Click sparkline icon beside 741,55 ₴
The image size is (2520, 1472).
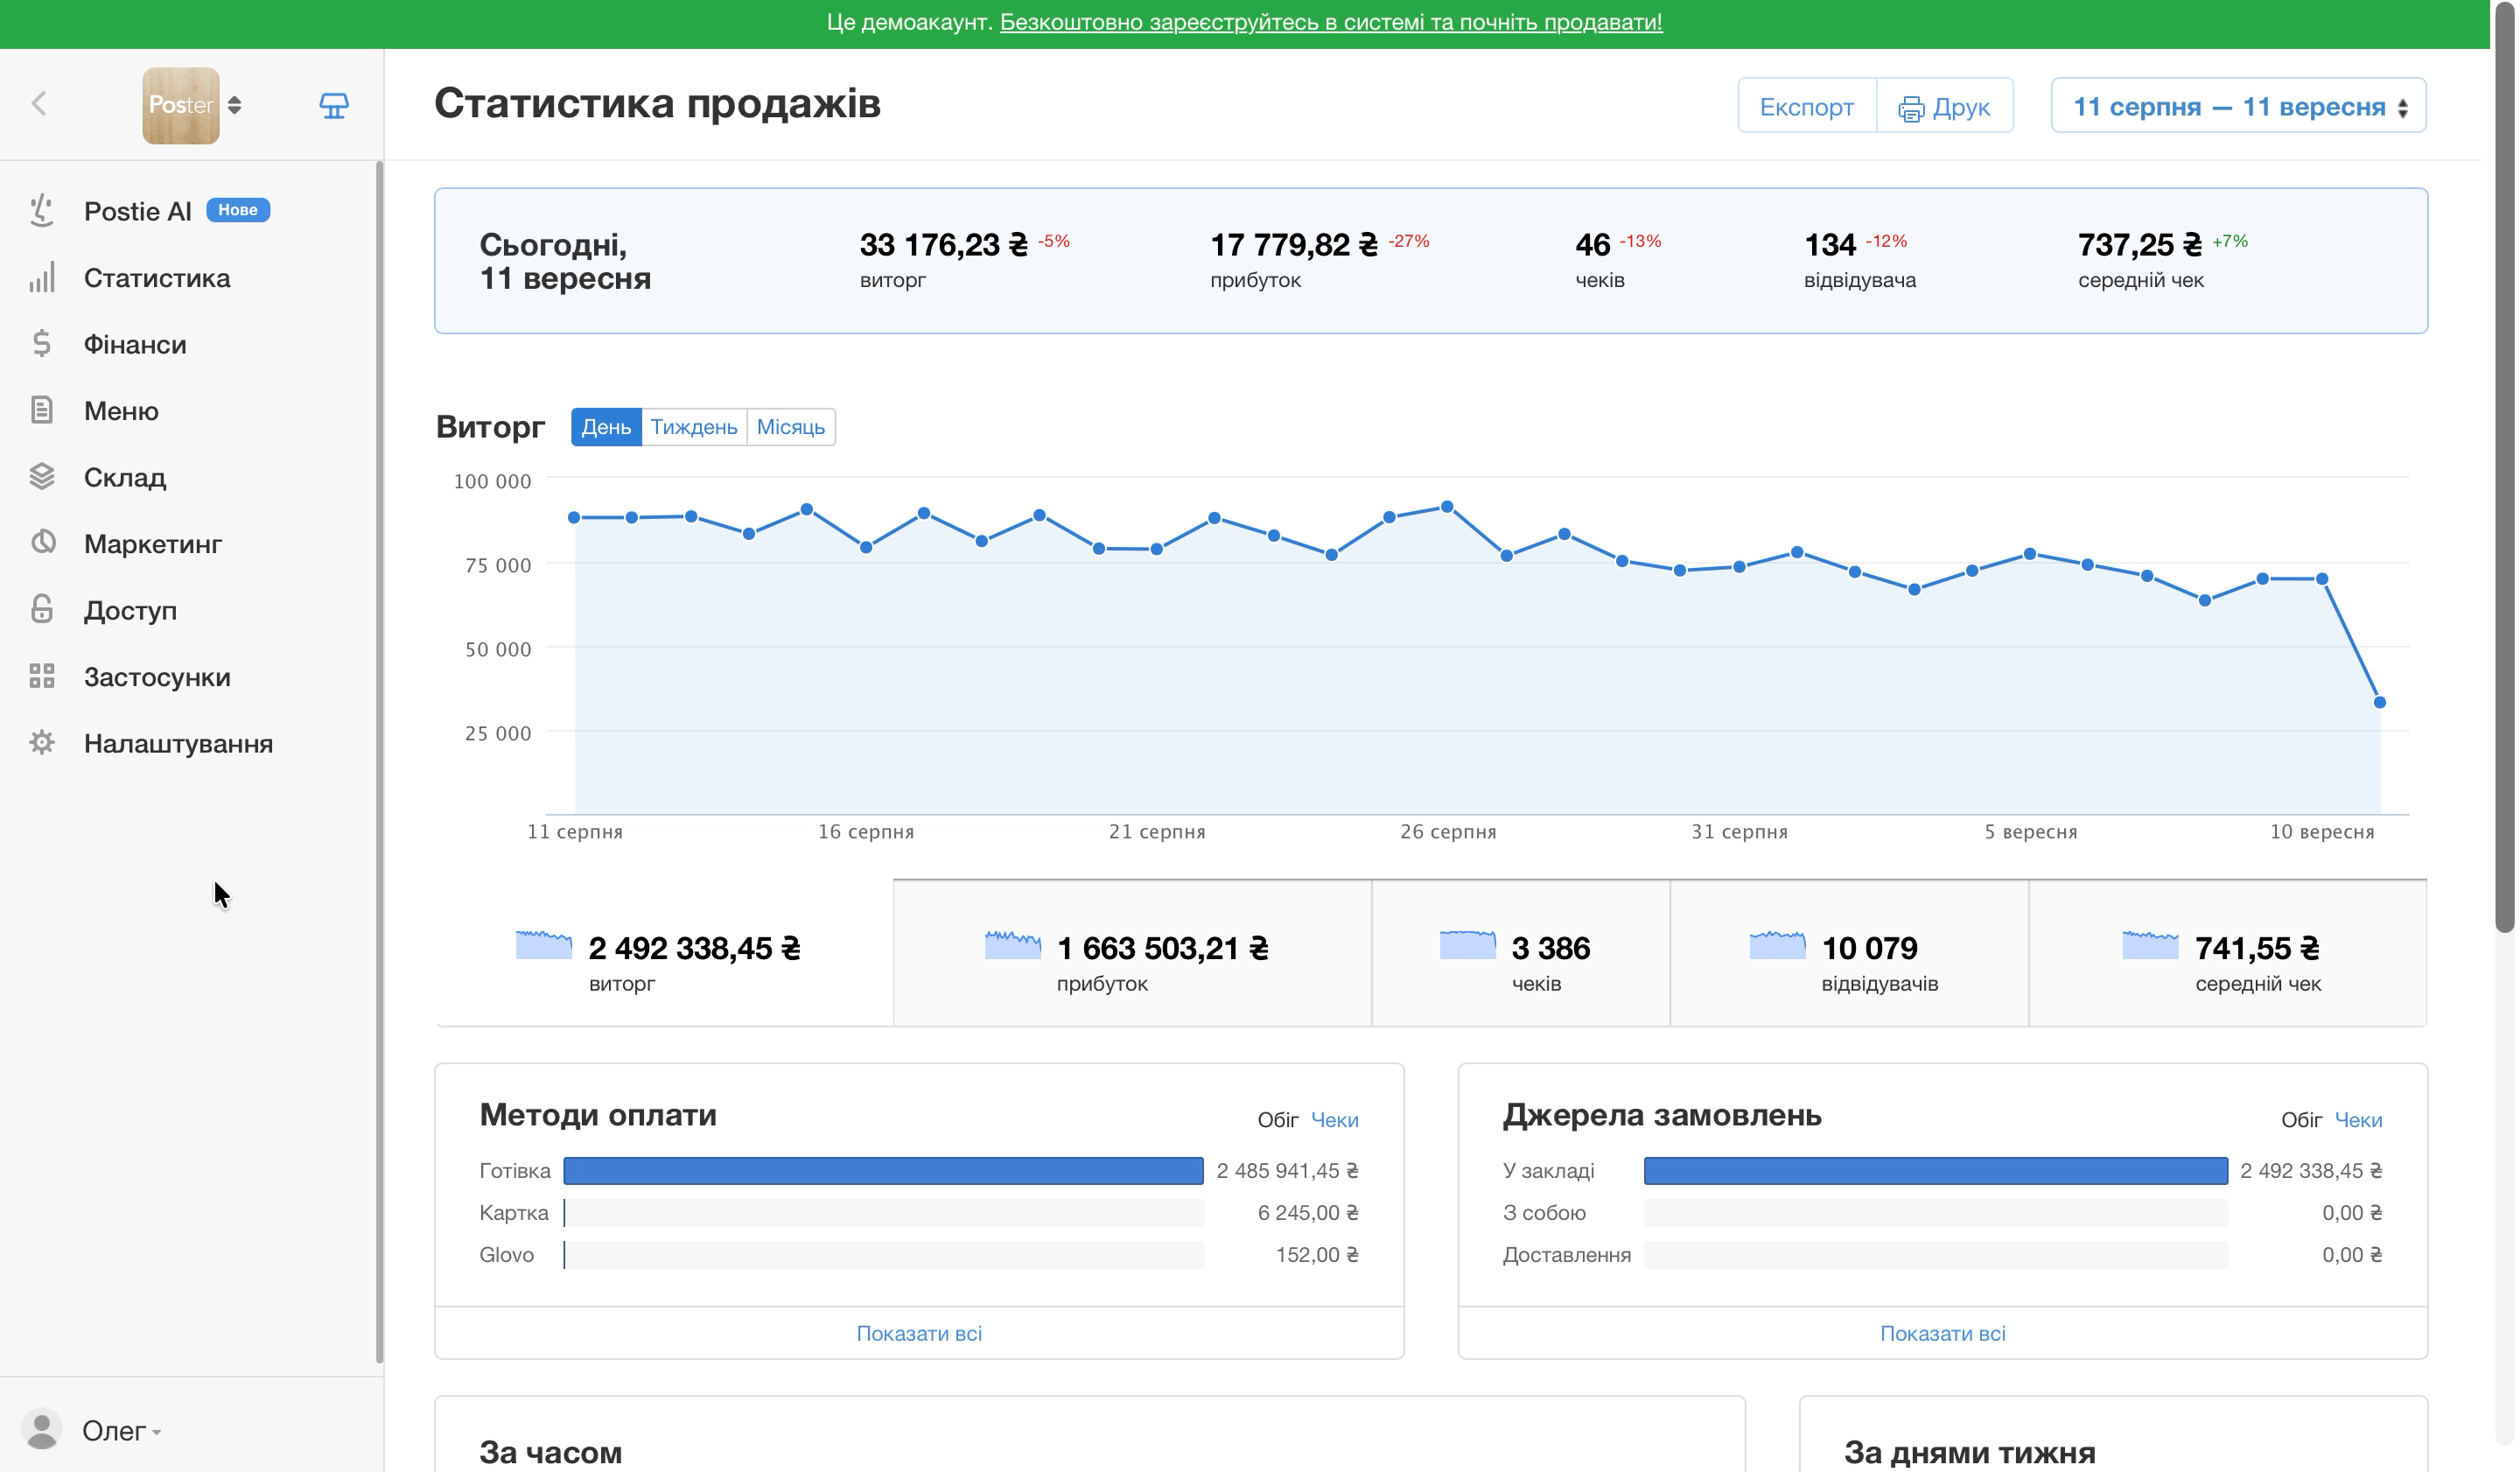pyautogui.click(x=2150, y=945)
